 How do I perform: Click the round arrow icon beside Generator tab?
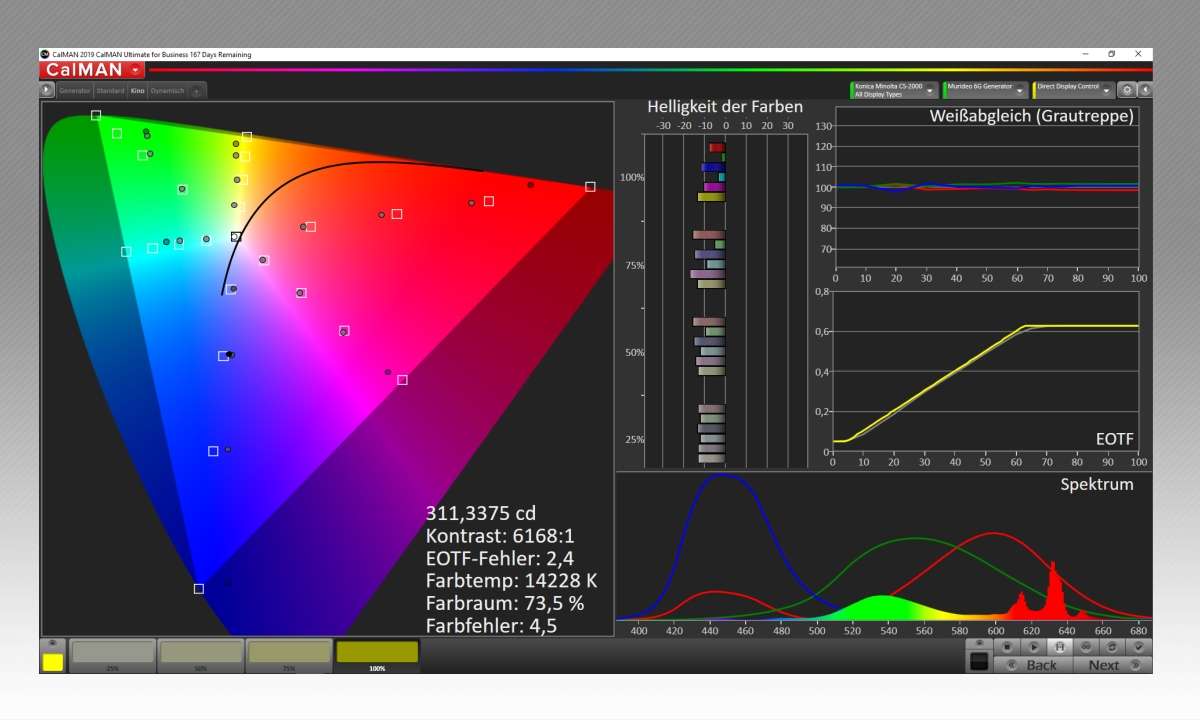click(x=46, y=90)
